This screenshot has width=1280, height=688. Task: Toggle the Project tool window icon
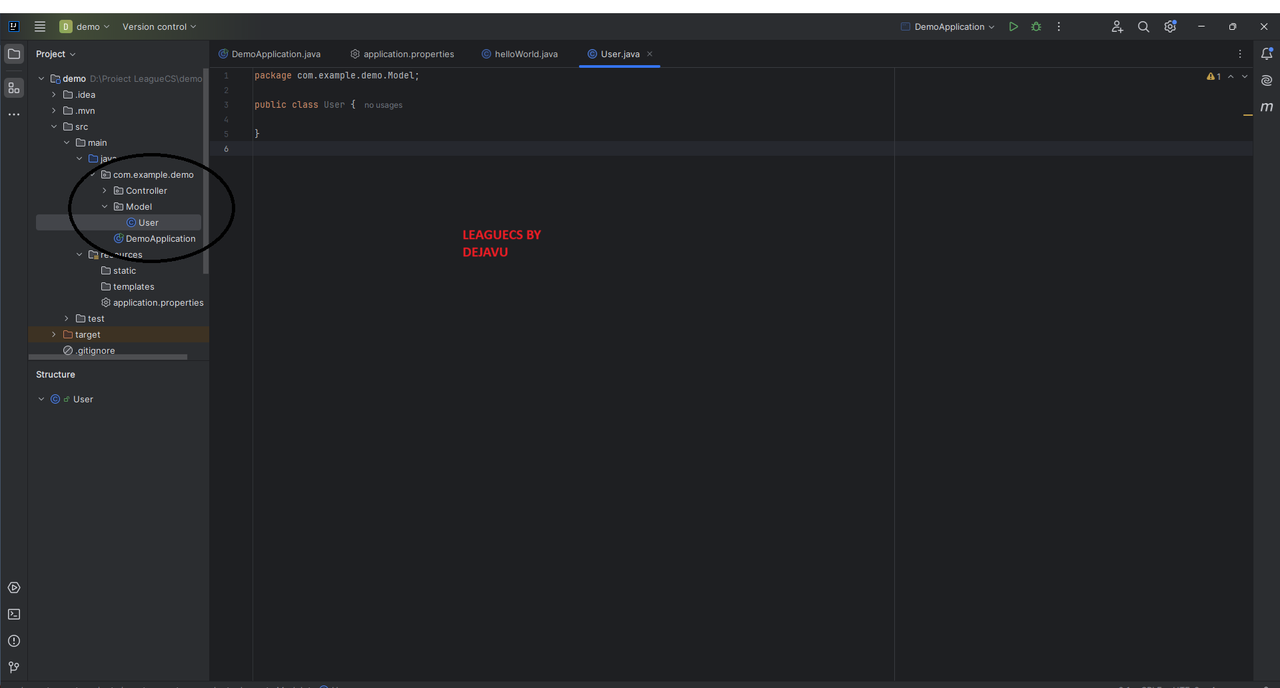14,54
